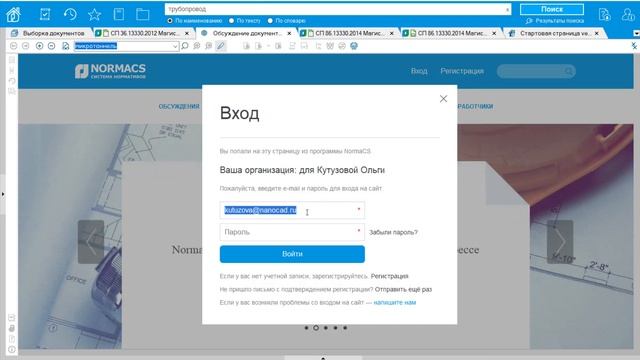Image resolution: width=640 pixels, height=360 pixels.
Task: Expand the bottom panel arrow
Action: pos(323,358)
